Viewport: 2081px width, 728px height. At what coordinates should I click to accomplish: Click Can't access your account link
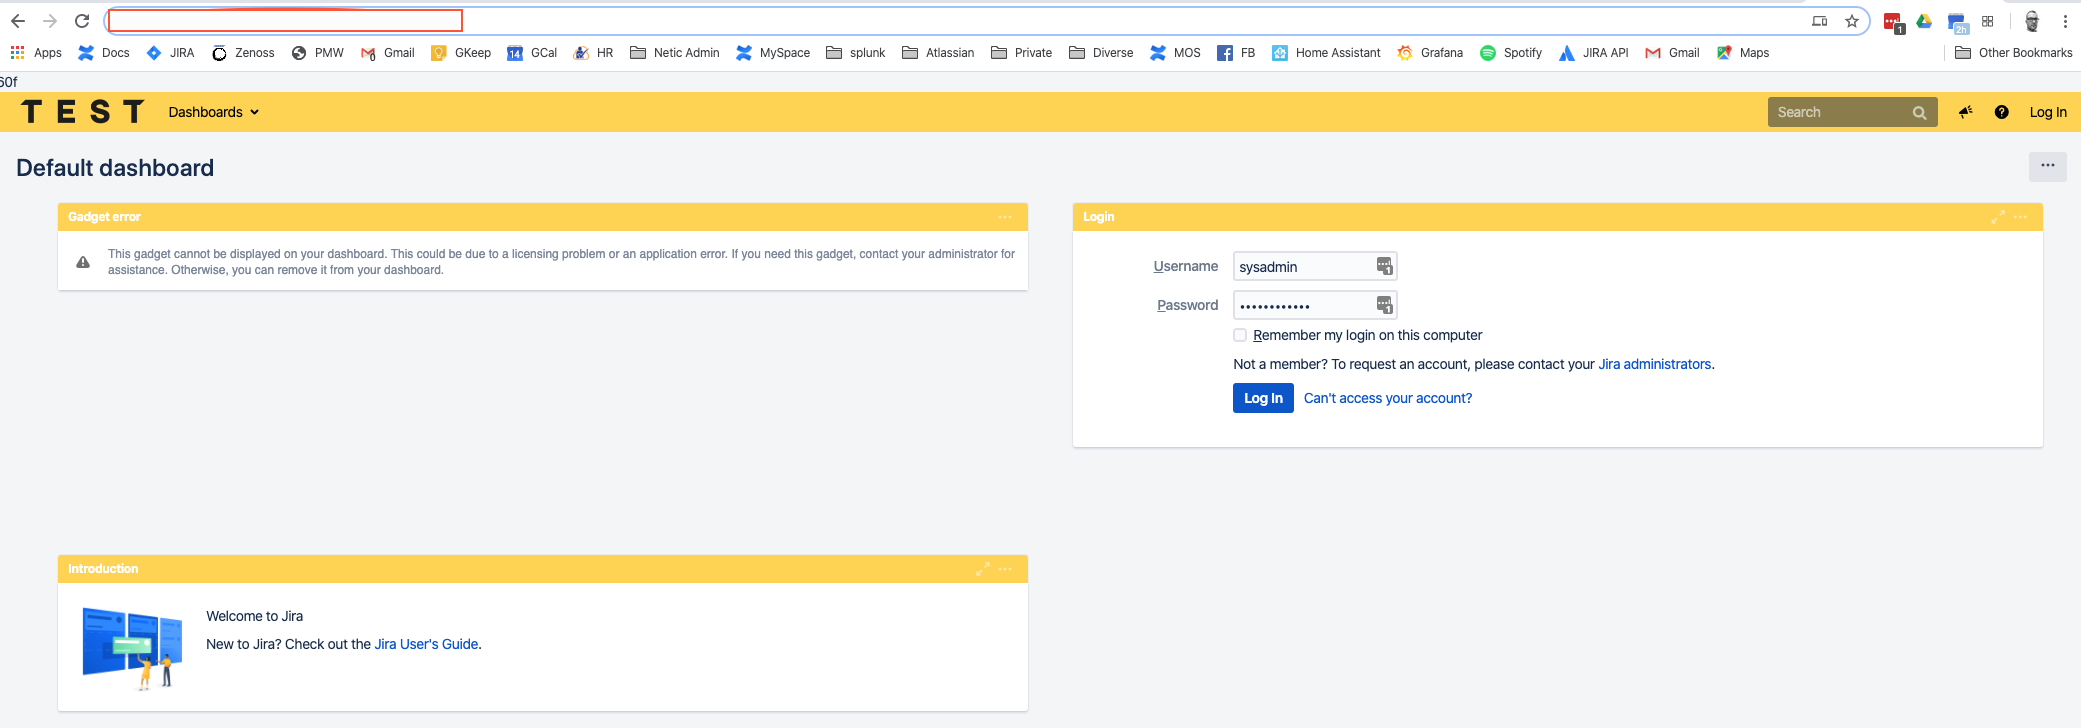pos(1387,398)
